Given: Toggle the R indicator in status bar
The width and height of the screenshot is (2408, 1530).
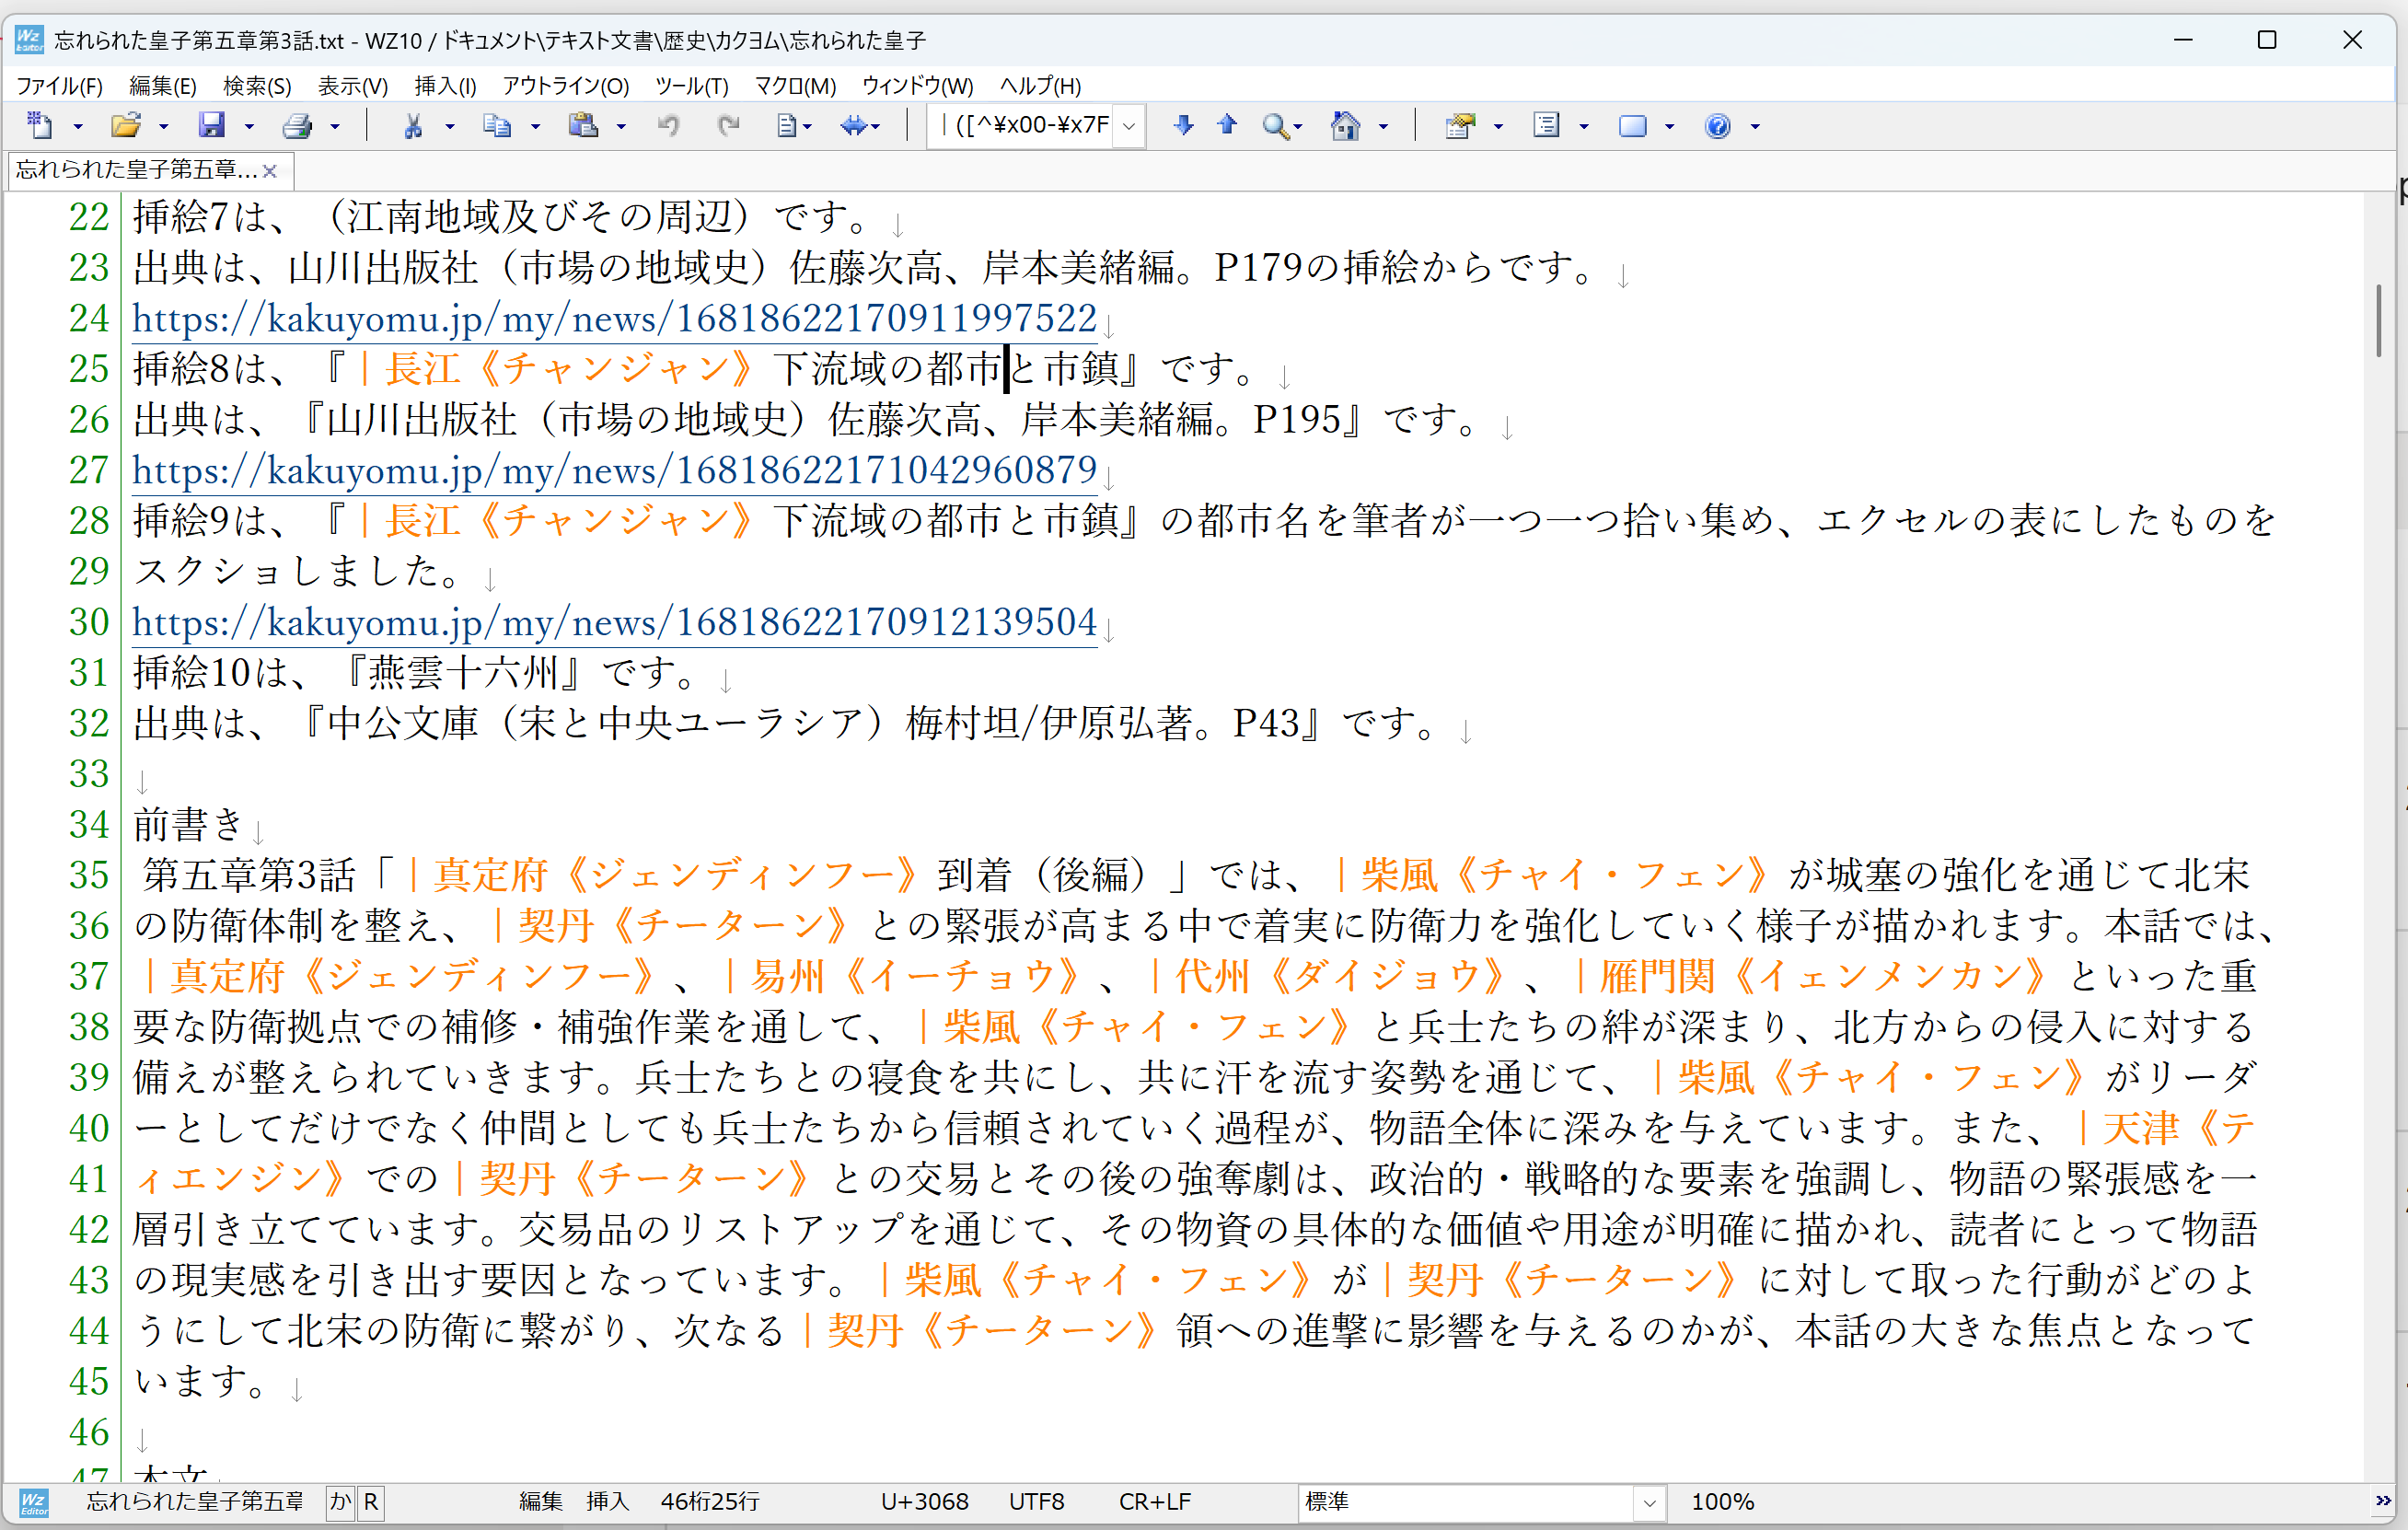Looking at the screenshot, I should (x=371, y=1501).
